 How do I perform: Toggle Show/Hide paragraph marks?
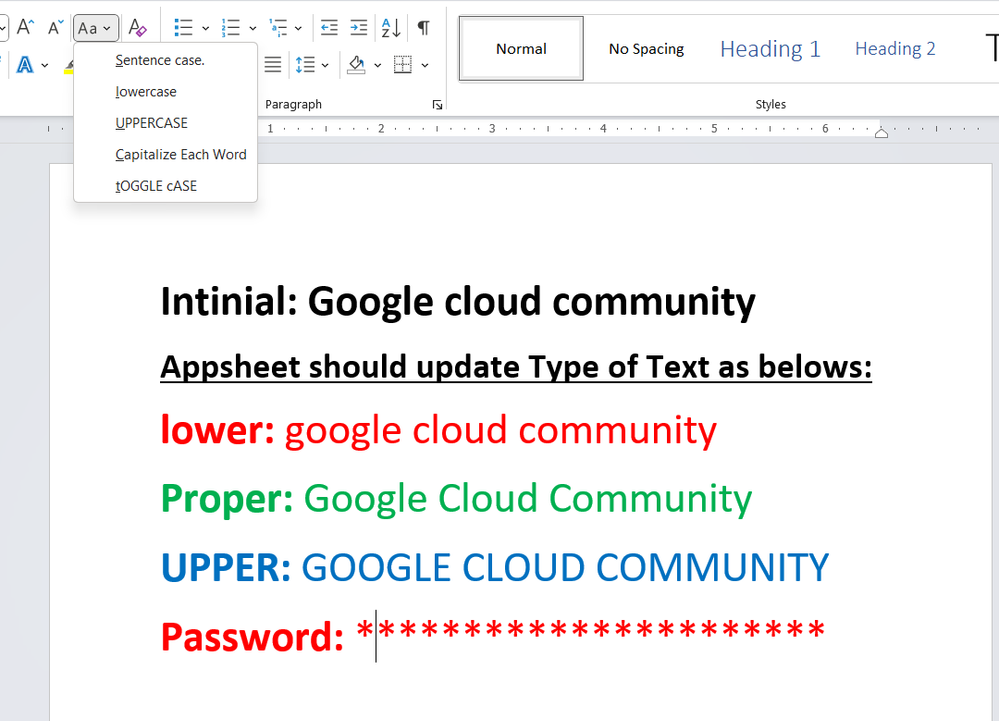(424, 27)
